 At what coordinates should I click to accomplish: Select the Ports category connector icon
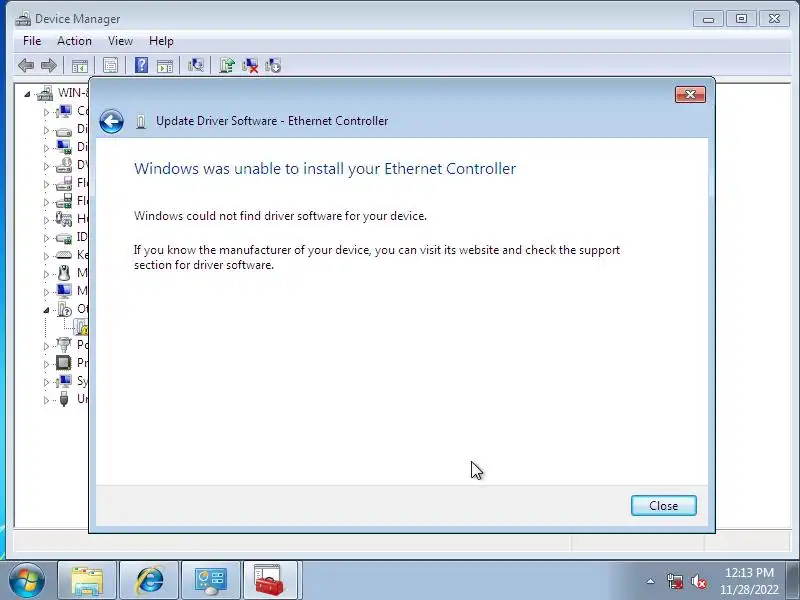tap(64, 345)
